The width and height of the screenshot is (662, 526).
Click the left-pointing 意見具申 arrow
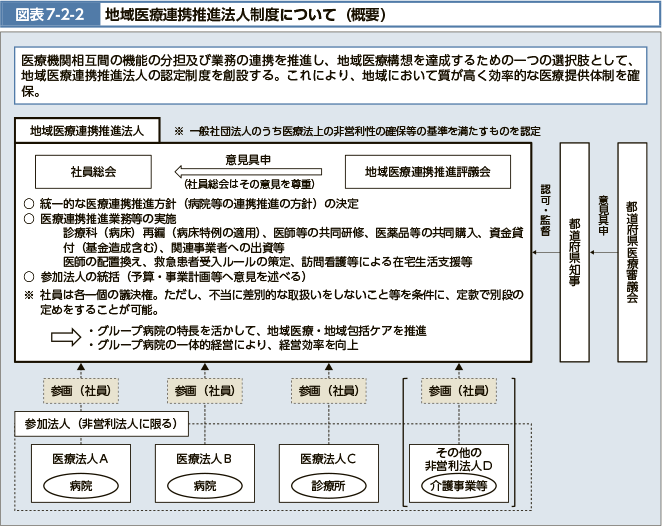point(248,171)
